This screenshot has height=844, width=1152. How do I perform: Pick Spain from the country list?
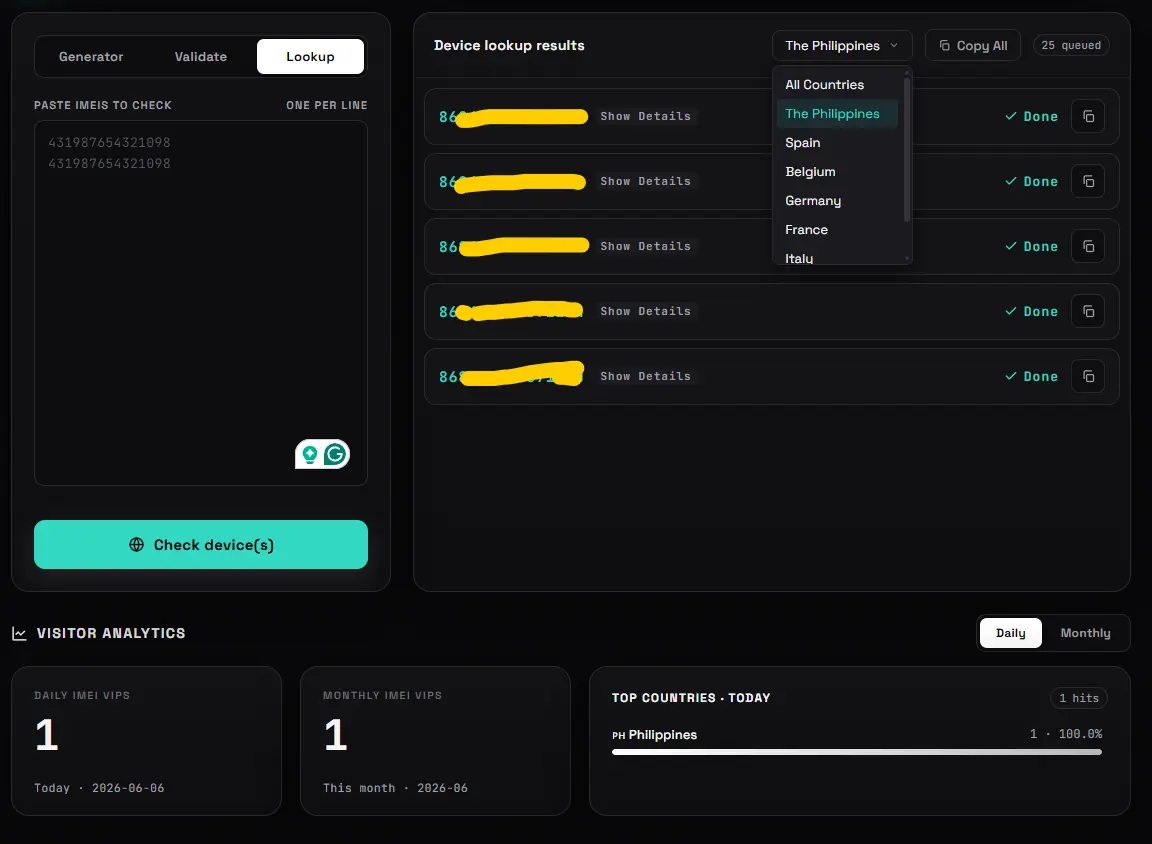tap(838, 143)
